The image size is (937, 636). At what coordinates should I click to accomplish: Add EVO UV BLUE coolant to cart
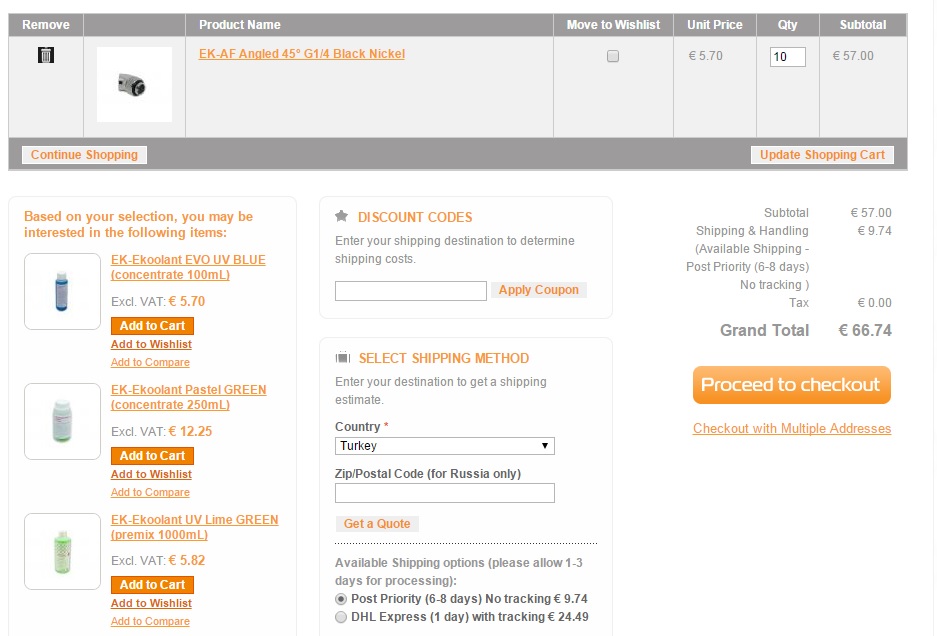(x=152, y=326)
